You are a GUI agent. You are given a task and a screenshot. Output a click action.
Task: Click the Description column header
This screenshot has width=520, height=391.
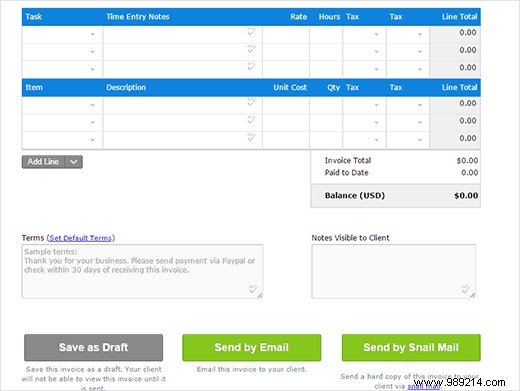click(x=126, y=87)
